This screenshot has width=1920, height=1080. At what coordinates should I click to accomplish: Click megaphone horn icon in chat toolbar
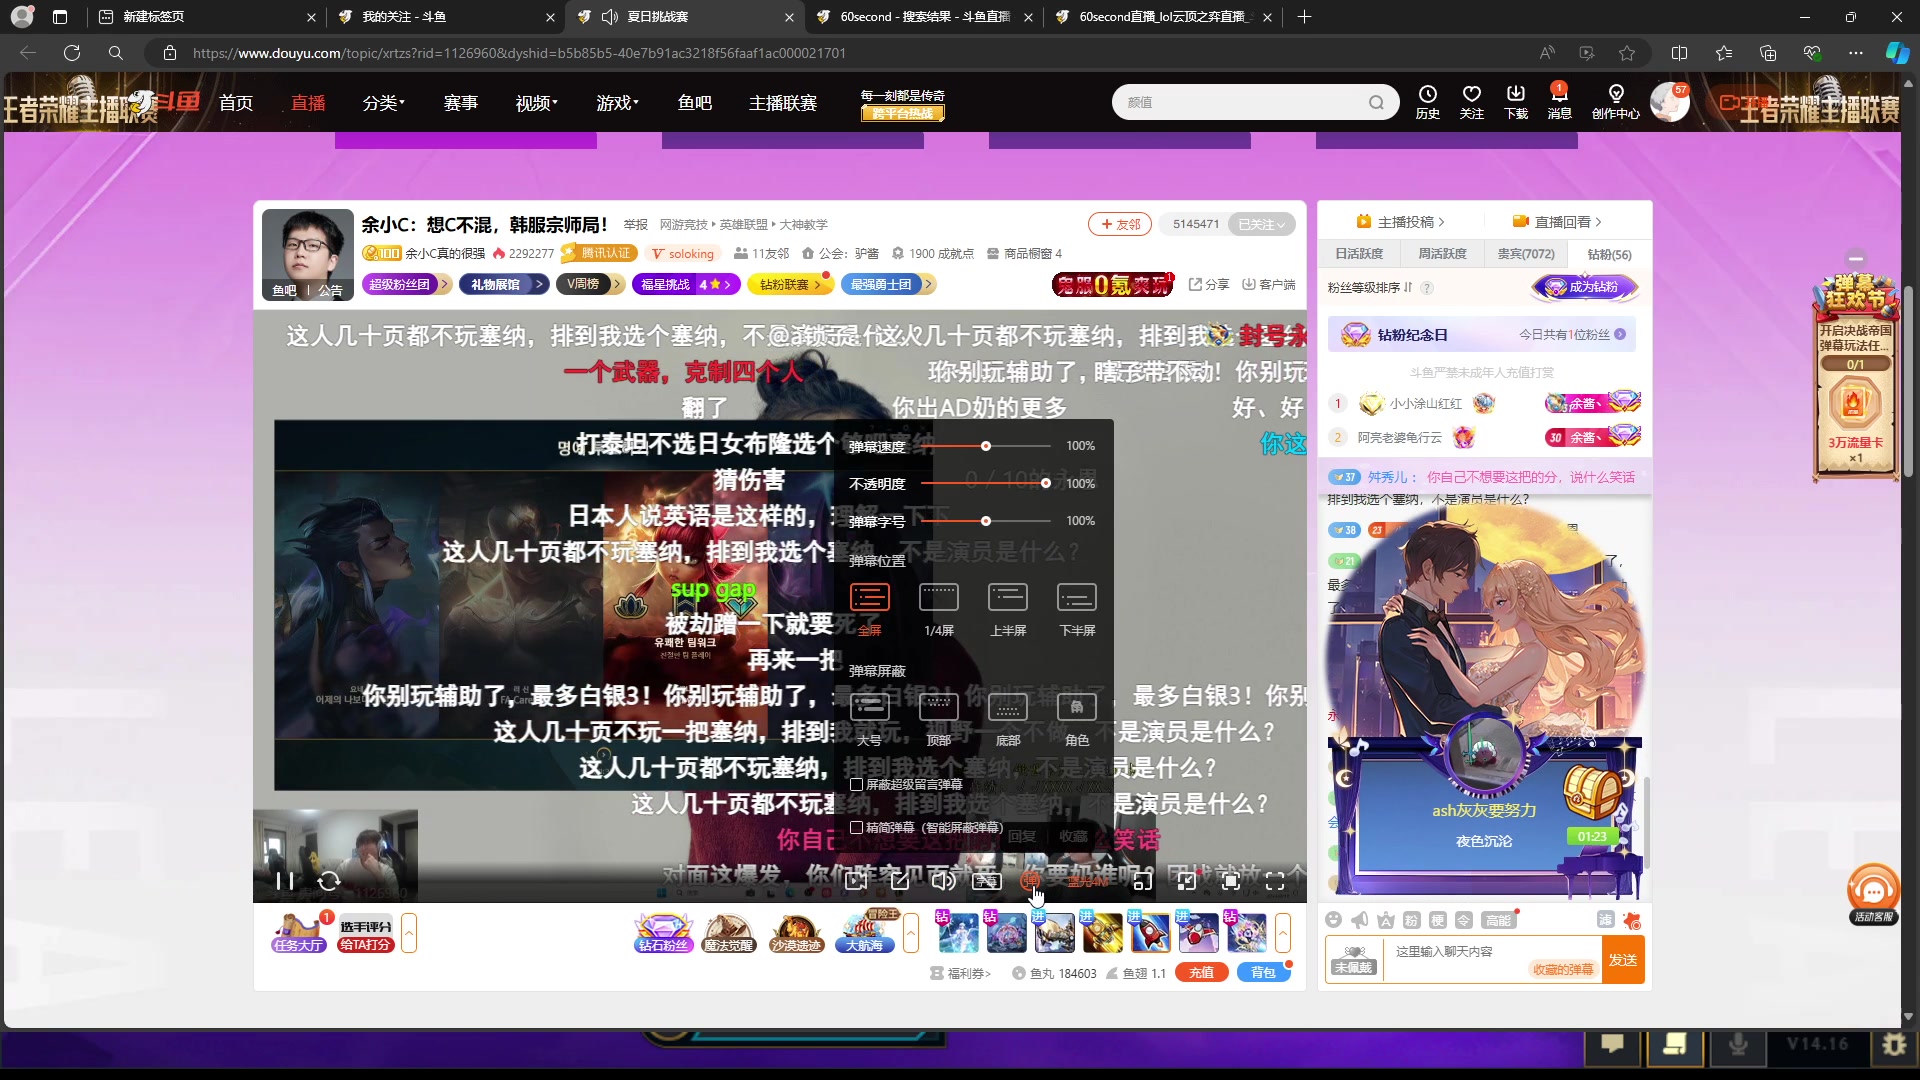click(1360, 920)
